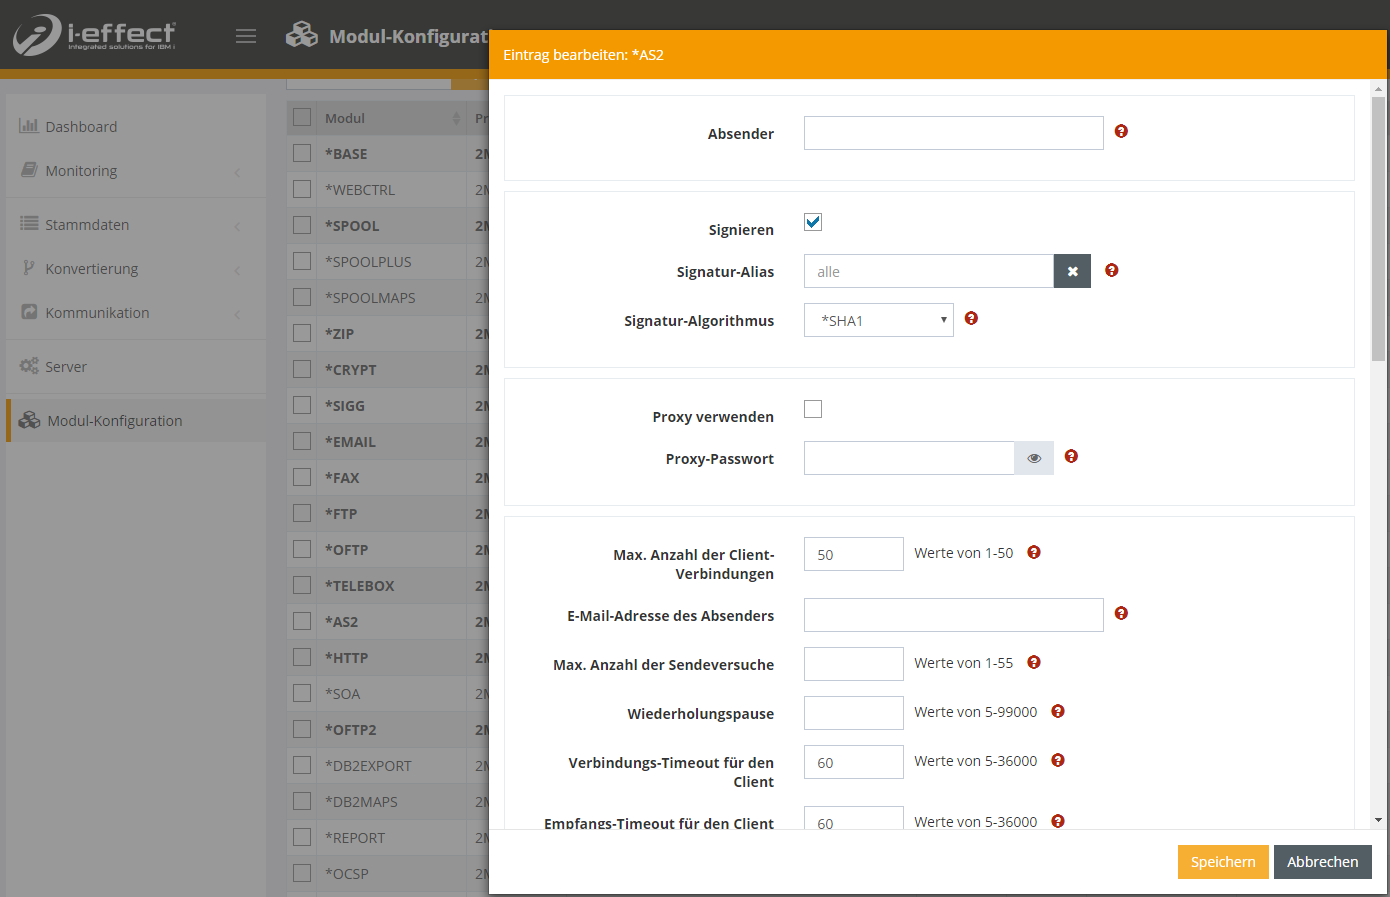Click help icon for Max. Anzahl der Sendeversuche
Image resolution: width=1390 pixels, height=897 pixels.
[1034, 662]
